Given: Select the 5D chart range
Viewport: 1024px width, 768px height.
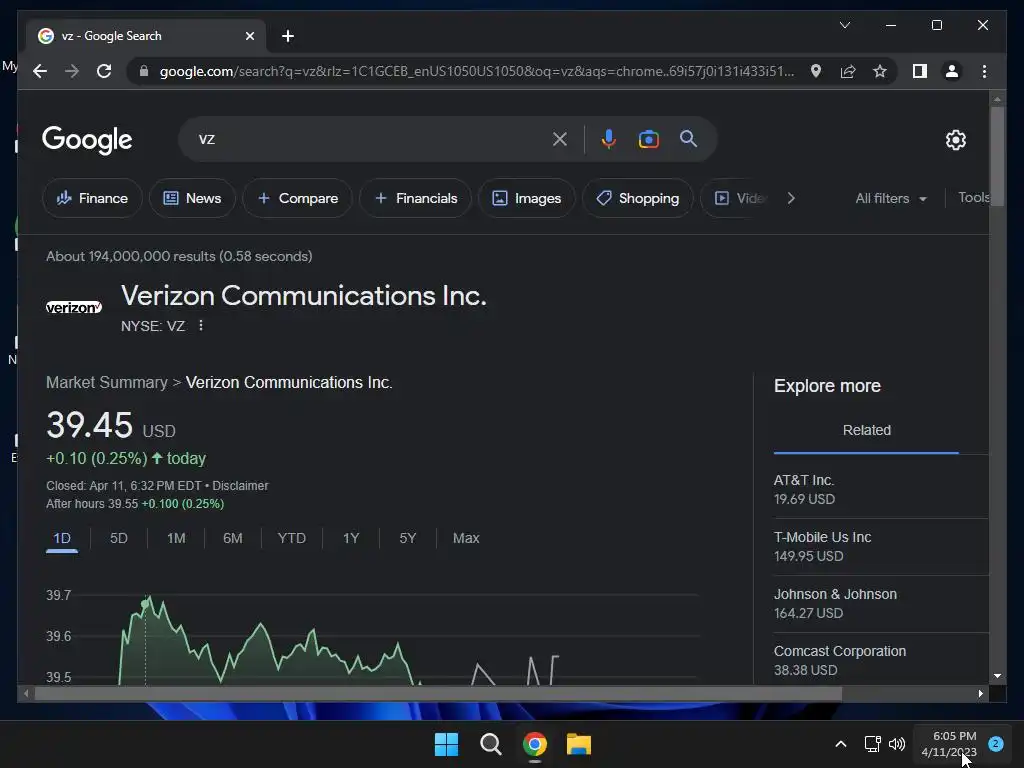Looking at the screenshot, I should click(119, 538).
